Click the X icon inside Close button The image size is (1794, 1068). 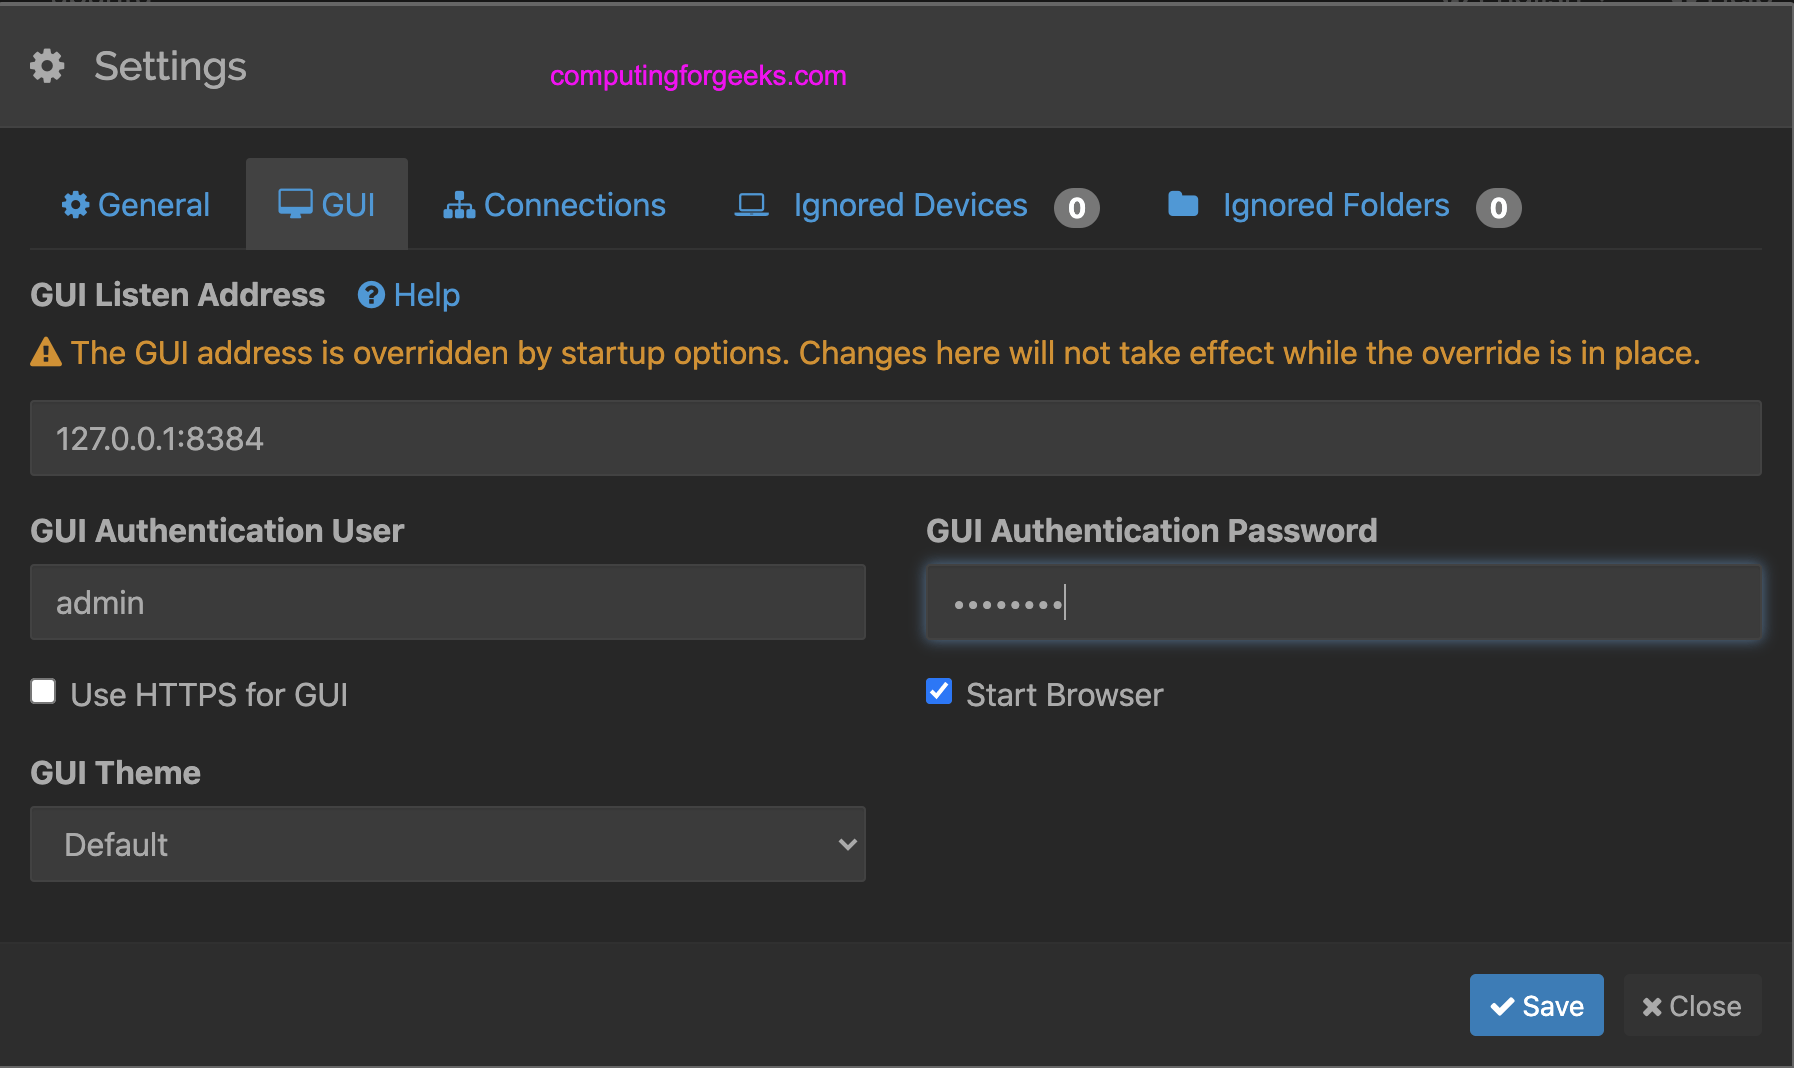pos(1653,1005)
